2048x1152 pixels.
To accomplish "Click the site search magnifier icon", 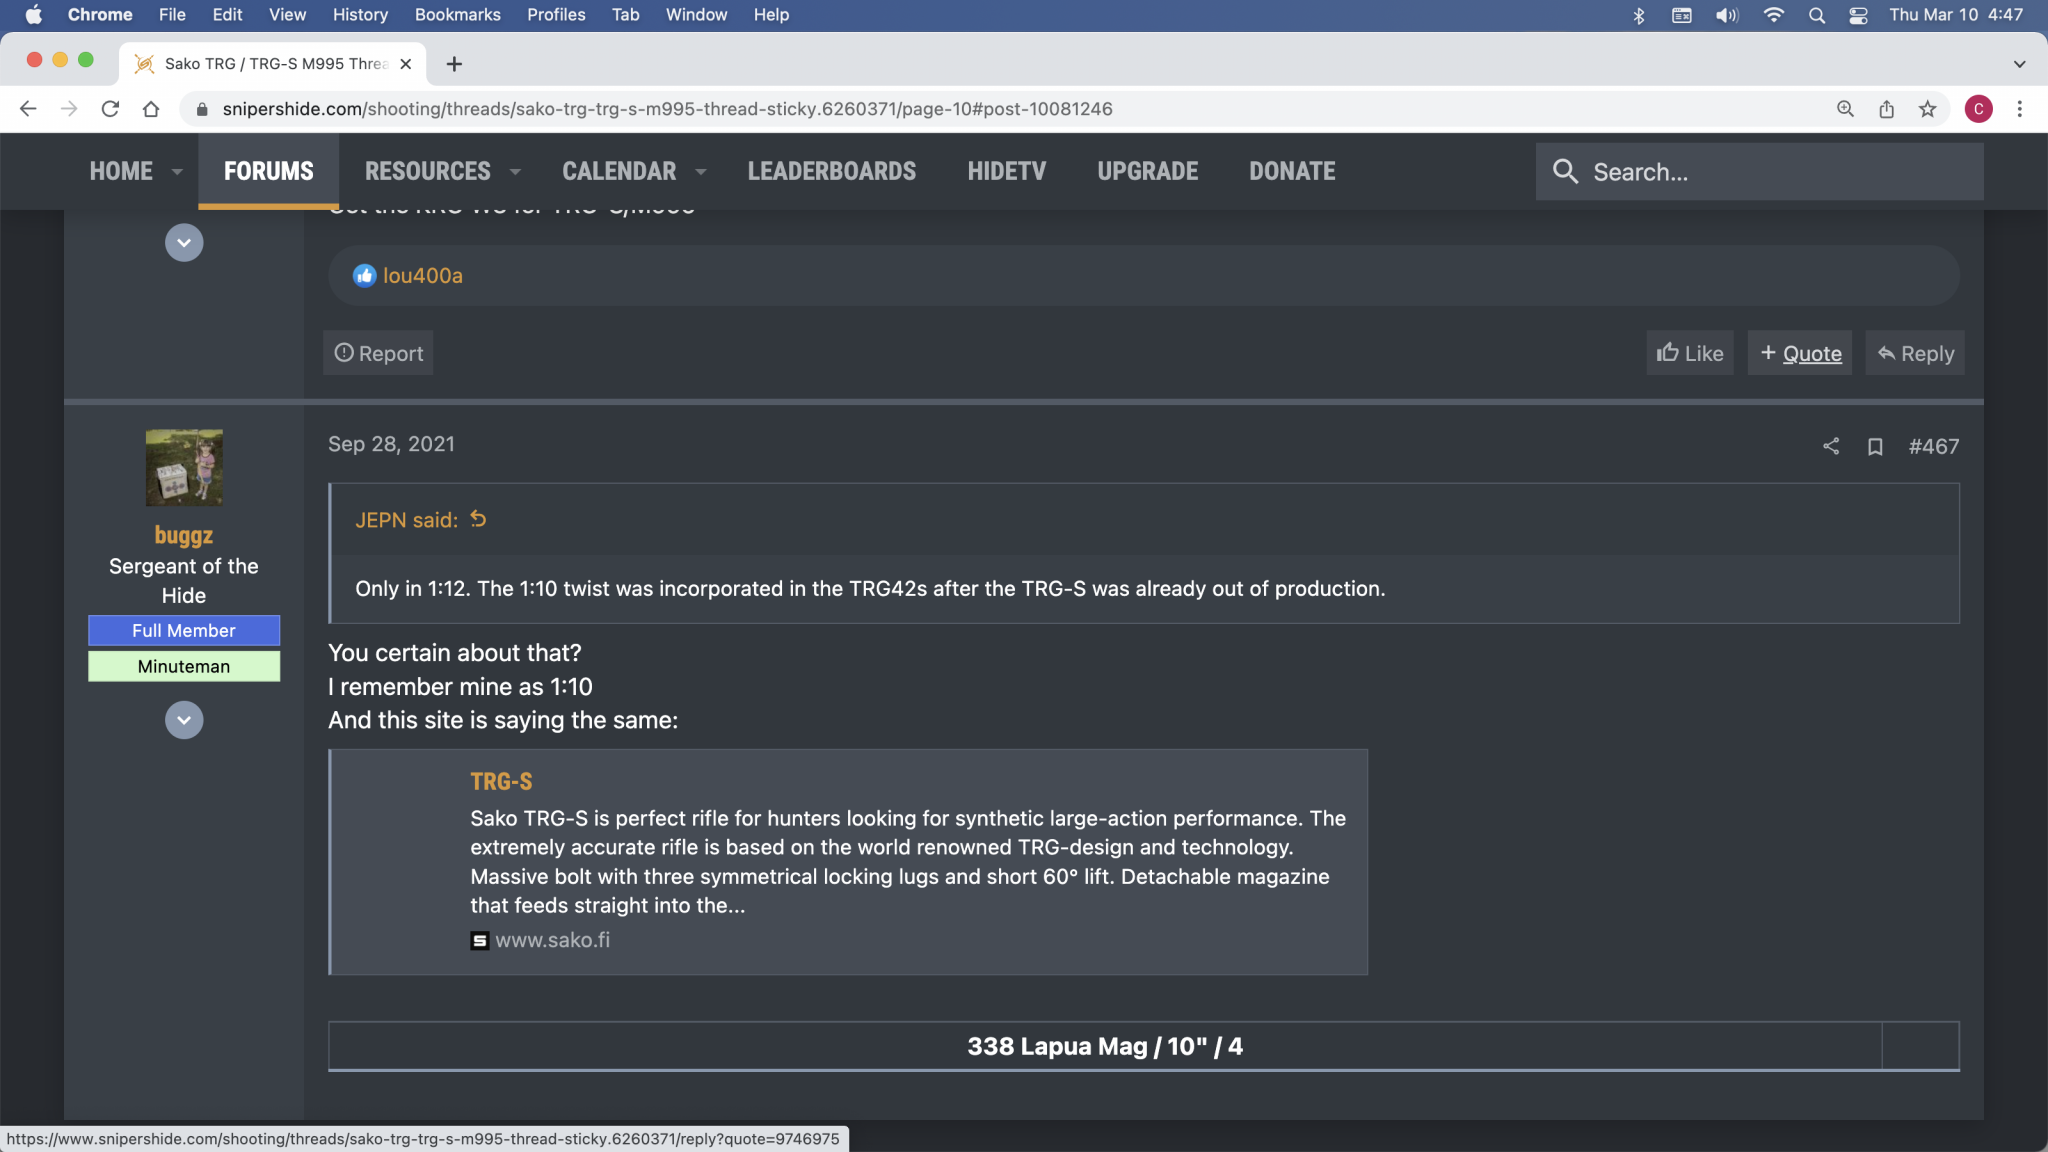I will [x=1565, y=172].
